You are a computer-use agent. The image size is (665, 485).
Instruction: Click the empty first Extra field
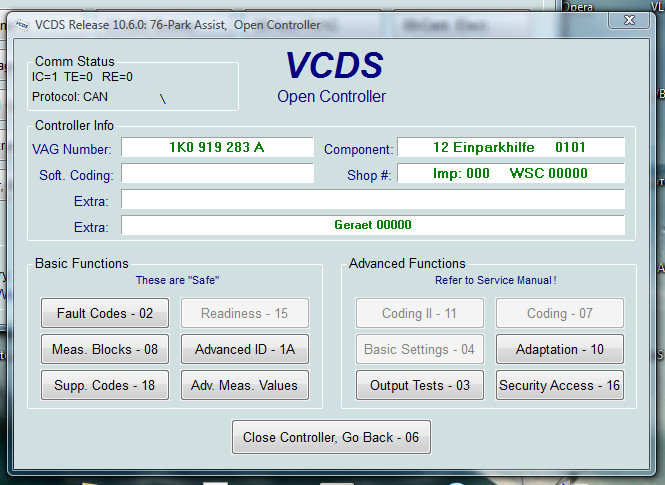373,199
